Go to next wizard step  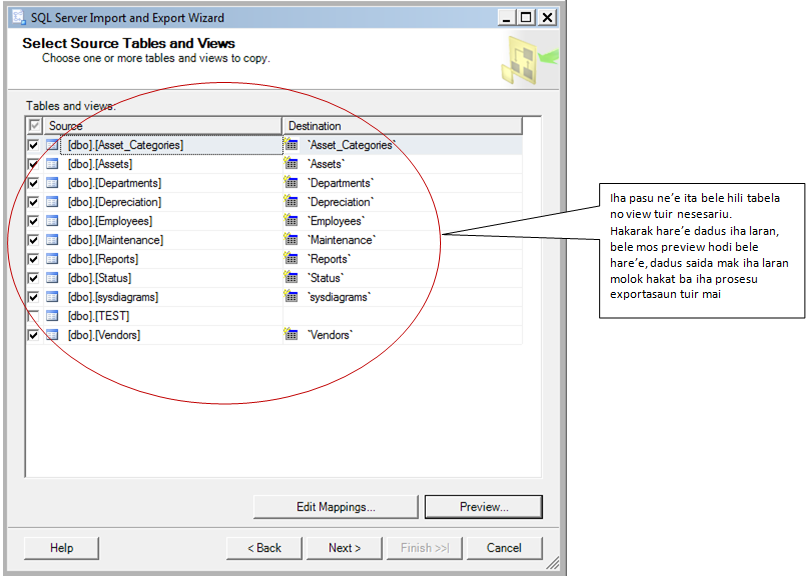point(344,548)
